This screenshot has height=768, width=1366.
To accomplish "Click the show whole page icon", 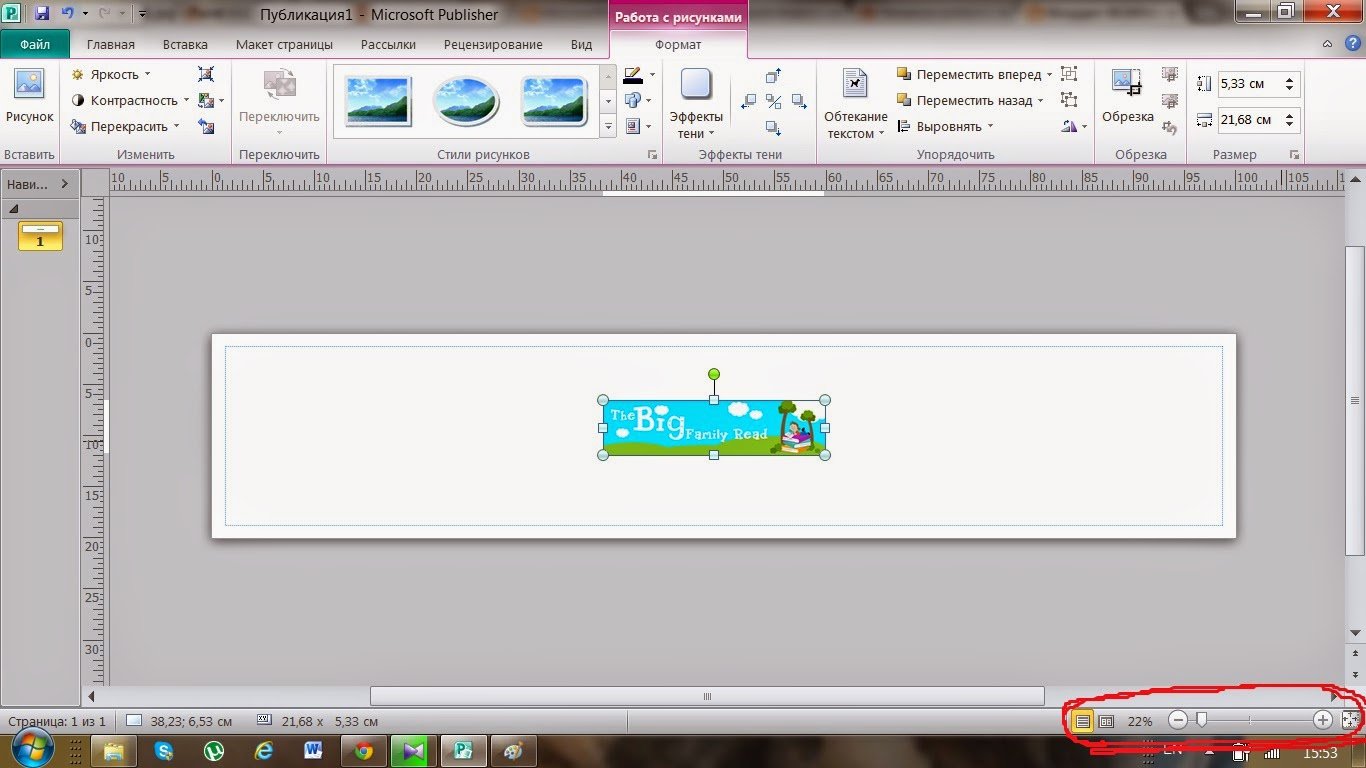I will [x=1350, y=720].
